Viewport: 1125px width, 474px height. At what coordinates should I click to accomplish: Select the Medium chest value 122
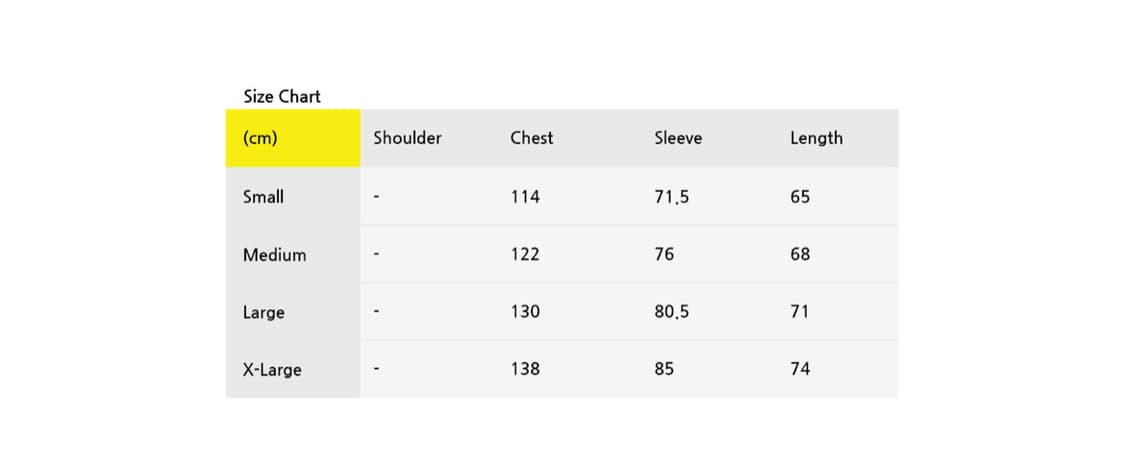tap(525, 254)
